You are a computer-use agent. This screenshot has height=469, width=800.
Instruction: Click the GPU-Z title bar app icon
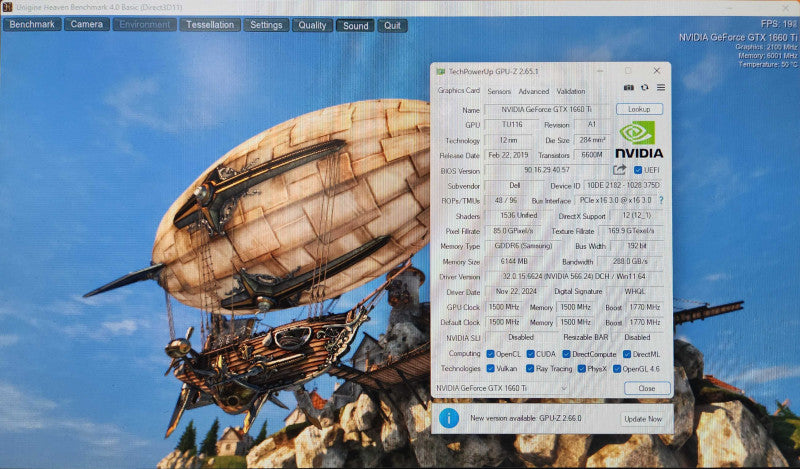[440, 71]
